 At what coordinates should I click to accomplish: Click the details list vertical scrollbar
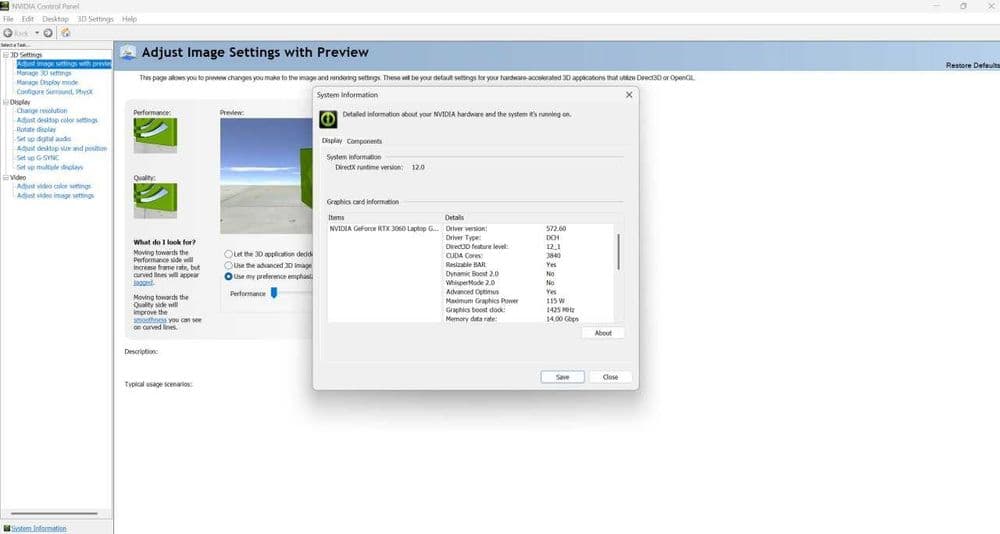point(618,251)
